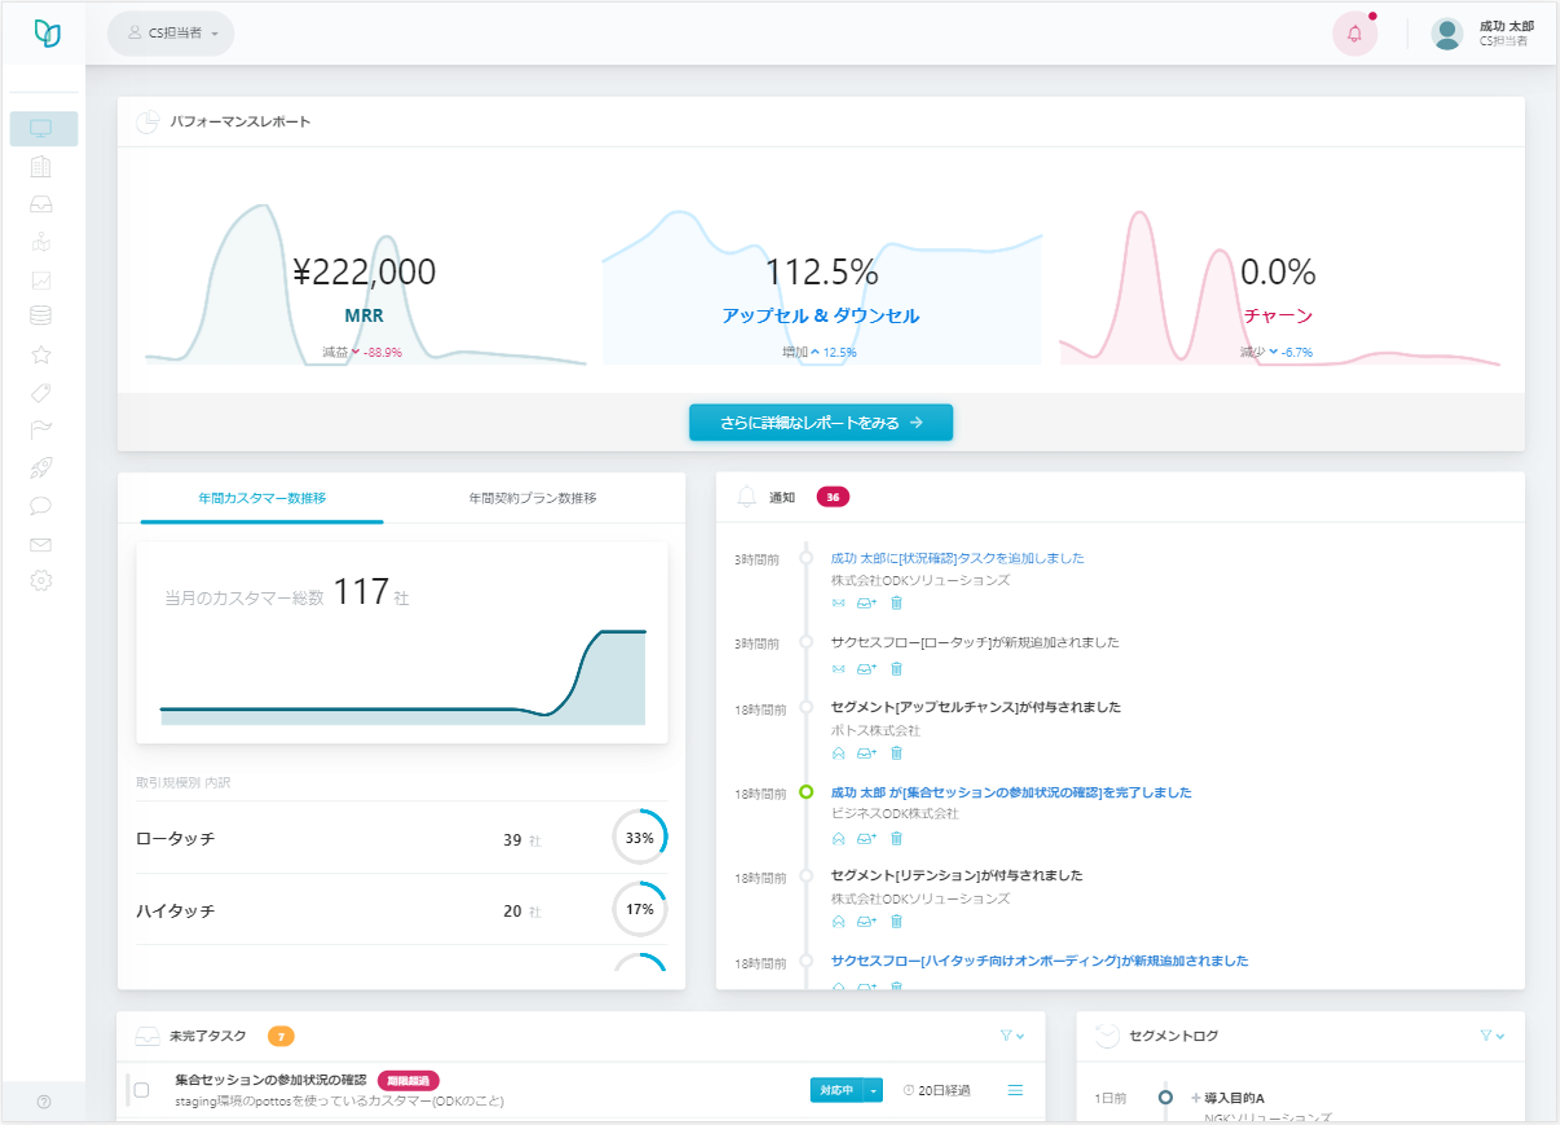Click the flag icon in sidebar

click(41, 430)
